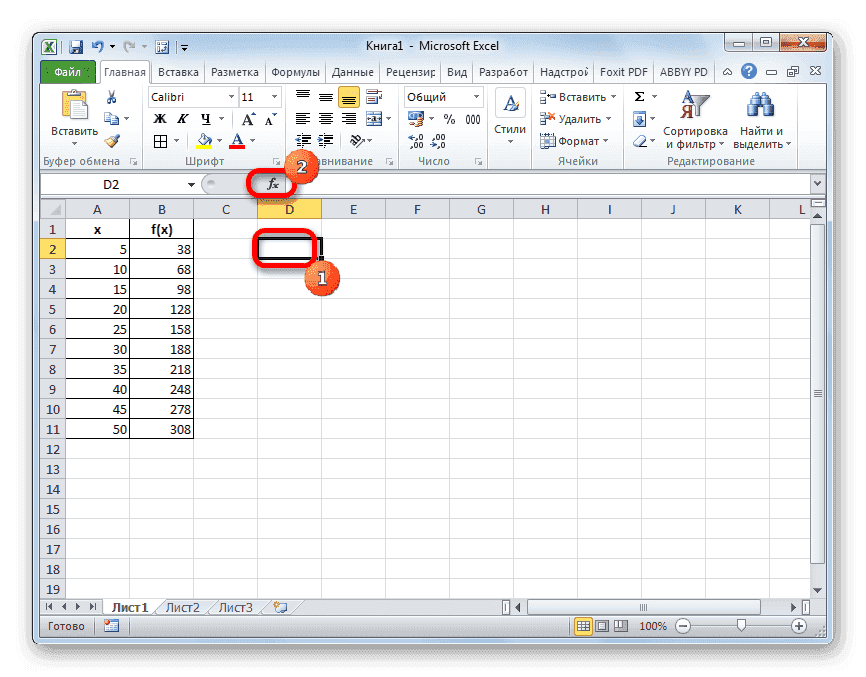Click the Save icon on Quick Access toolbar
This screenshot has height=677, width=866.
click(x=75, y=46)
